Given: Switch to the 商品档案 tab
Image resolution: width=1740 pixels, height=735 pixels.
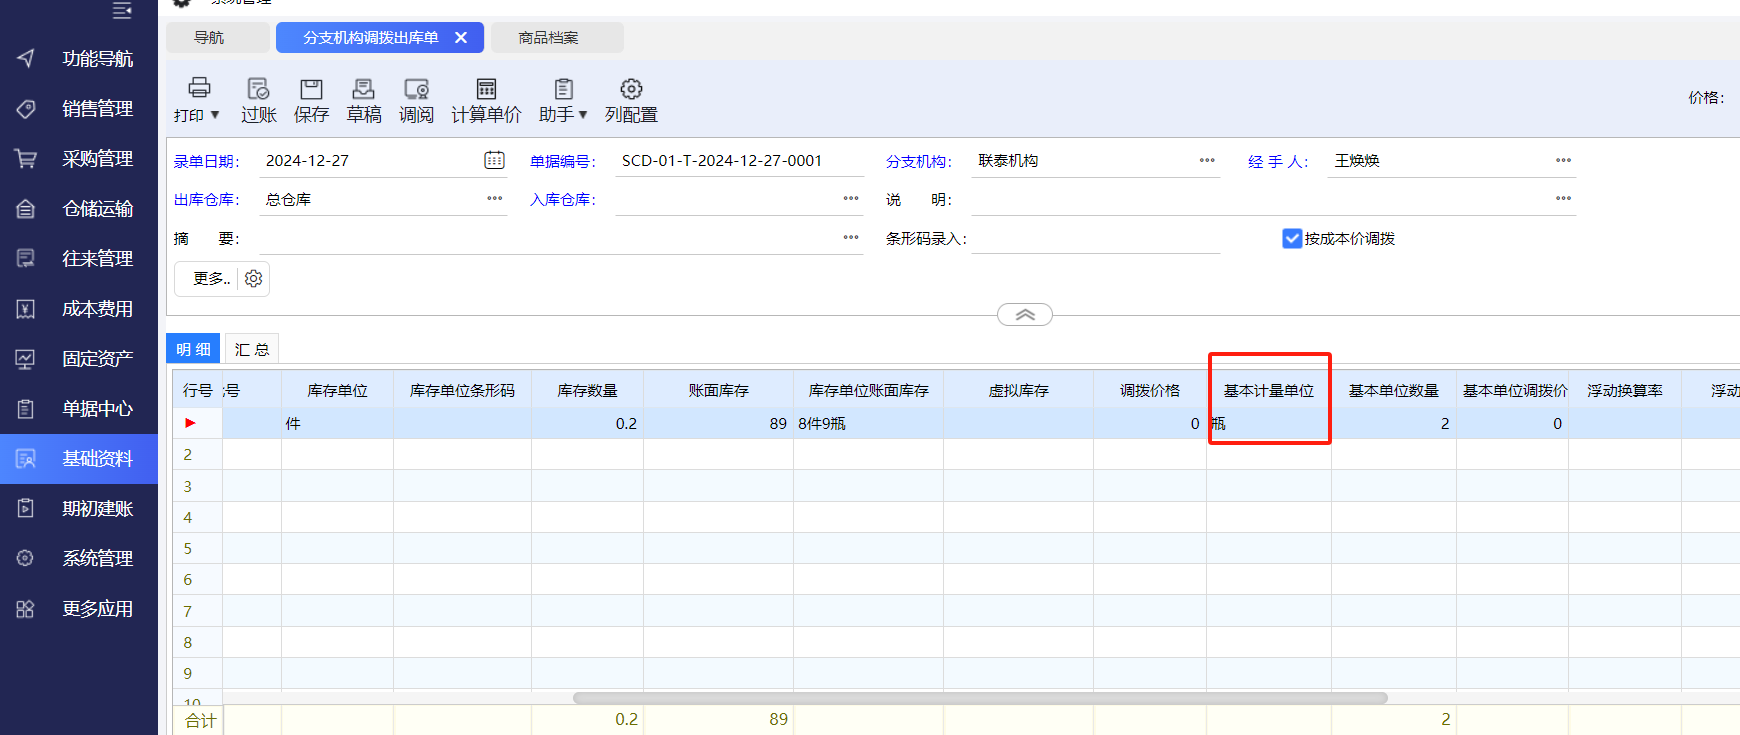Looking at the screenshot, I should [x=557, y=37].
